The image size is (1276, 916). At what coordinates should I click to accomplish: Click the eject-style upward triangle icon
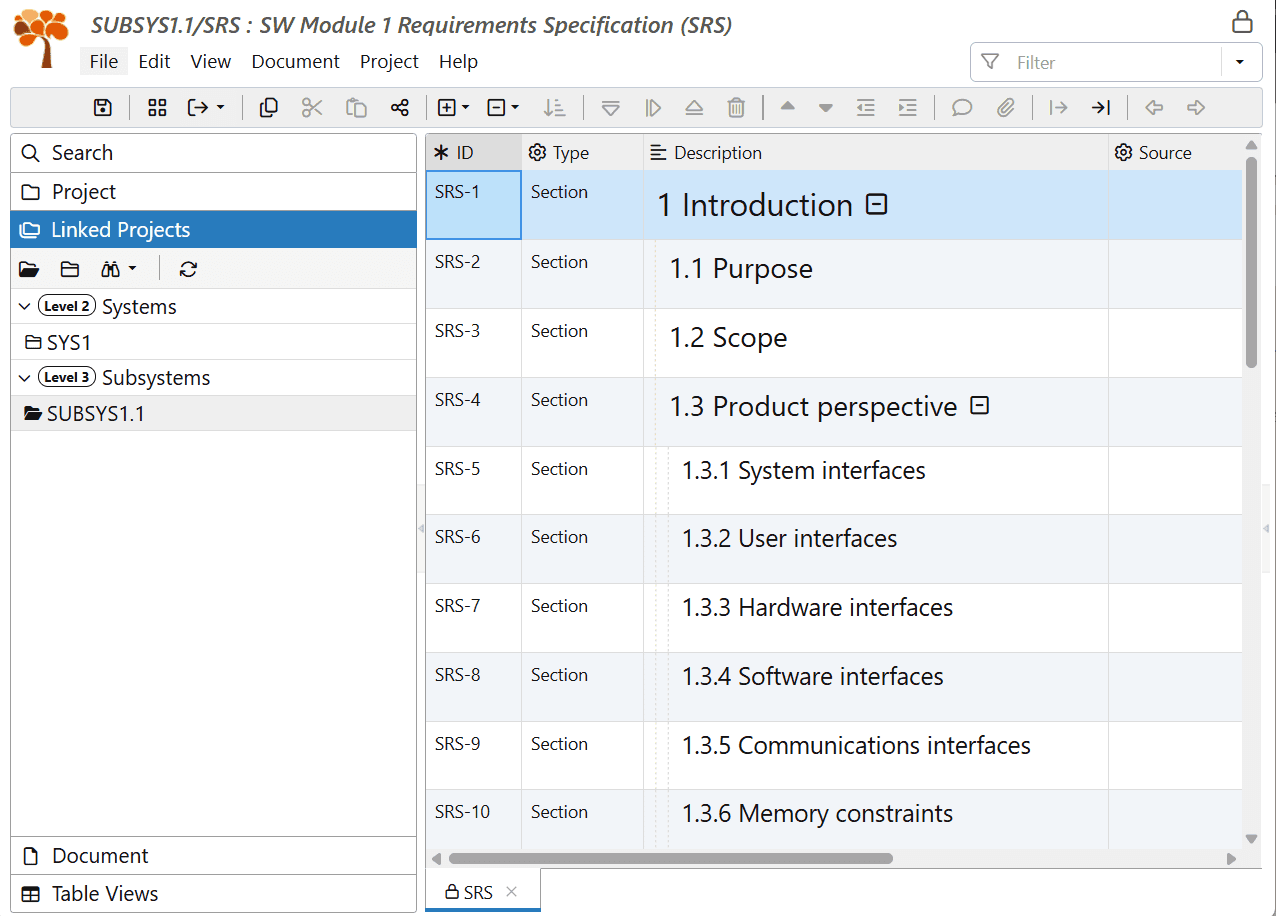(694, 108)
